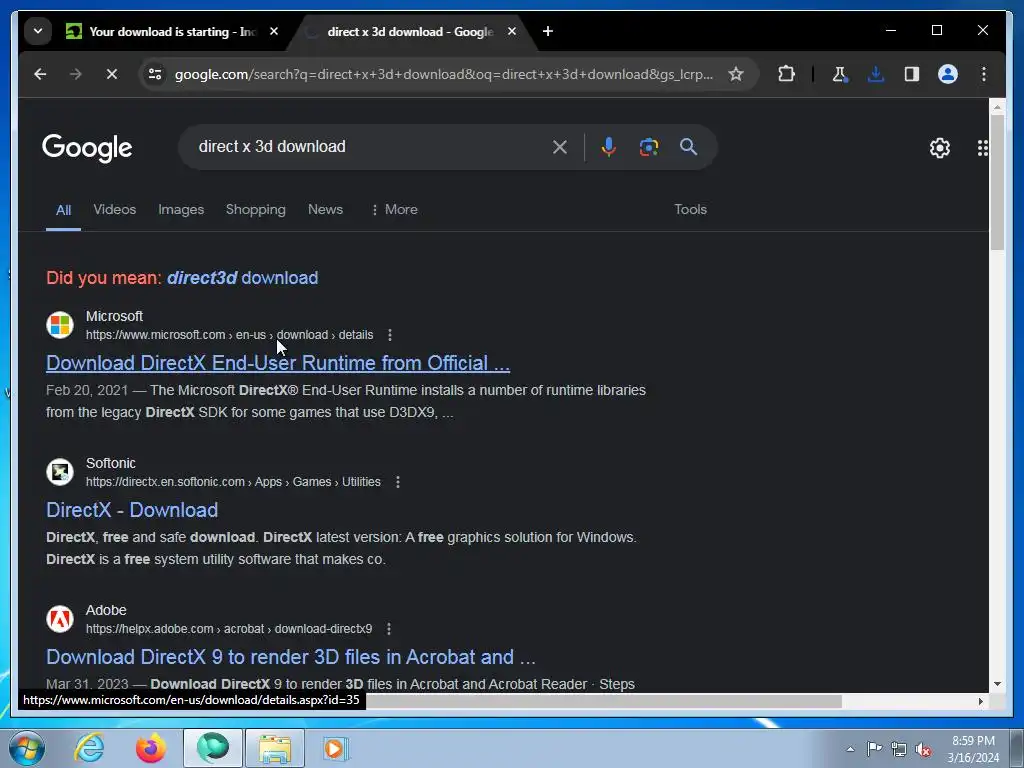Screen dimensions: 1024x768
Task: Open 'Download DirectX 9 to render 3D' result
Action: click(x=291, y=657)
